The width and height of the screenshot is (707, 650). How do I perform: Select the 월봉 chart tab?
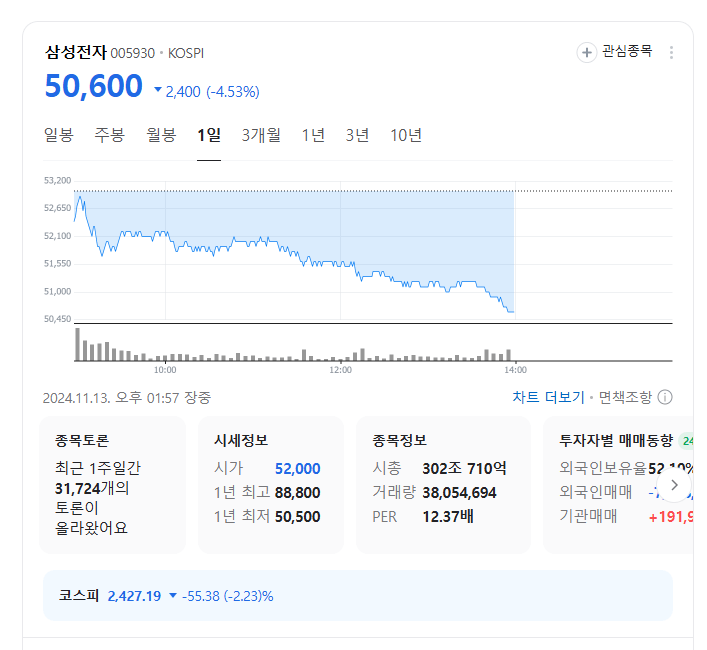click(161, 135)
